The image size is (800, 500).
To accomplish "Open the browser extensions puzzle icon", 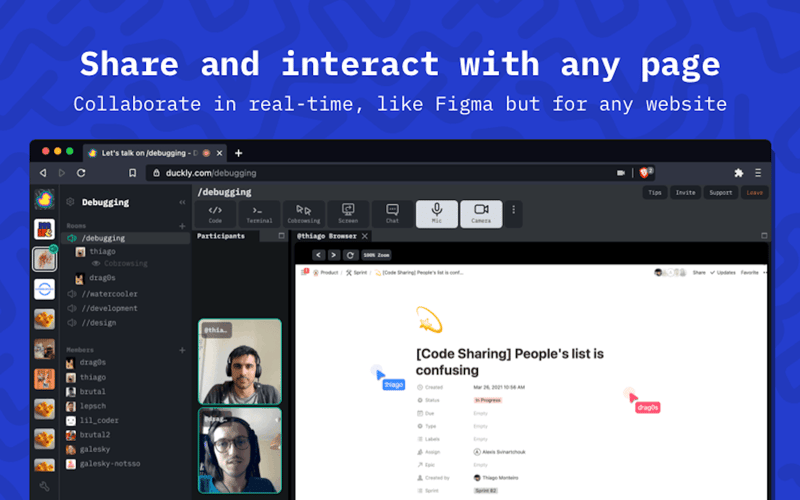I will point(738,173).
